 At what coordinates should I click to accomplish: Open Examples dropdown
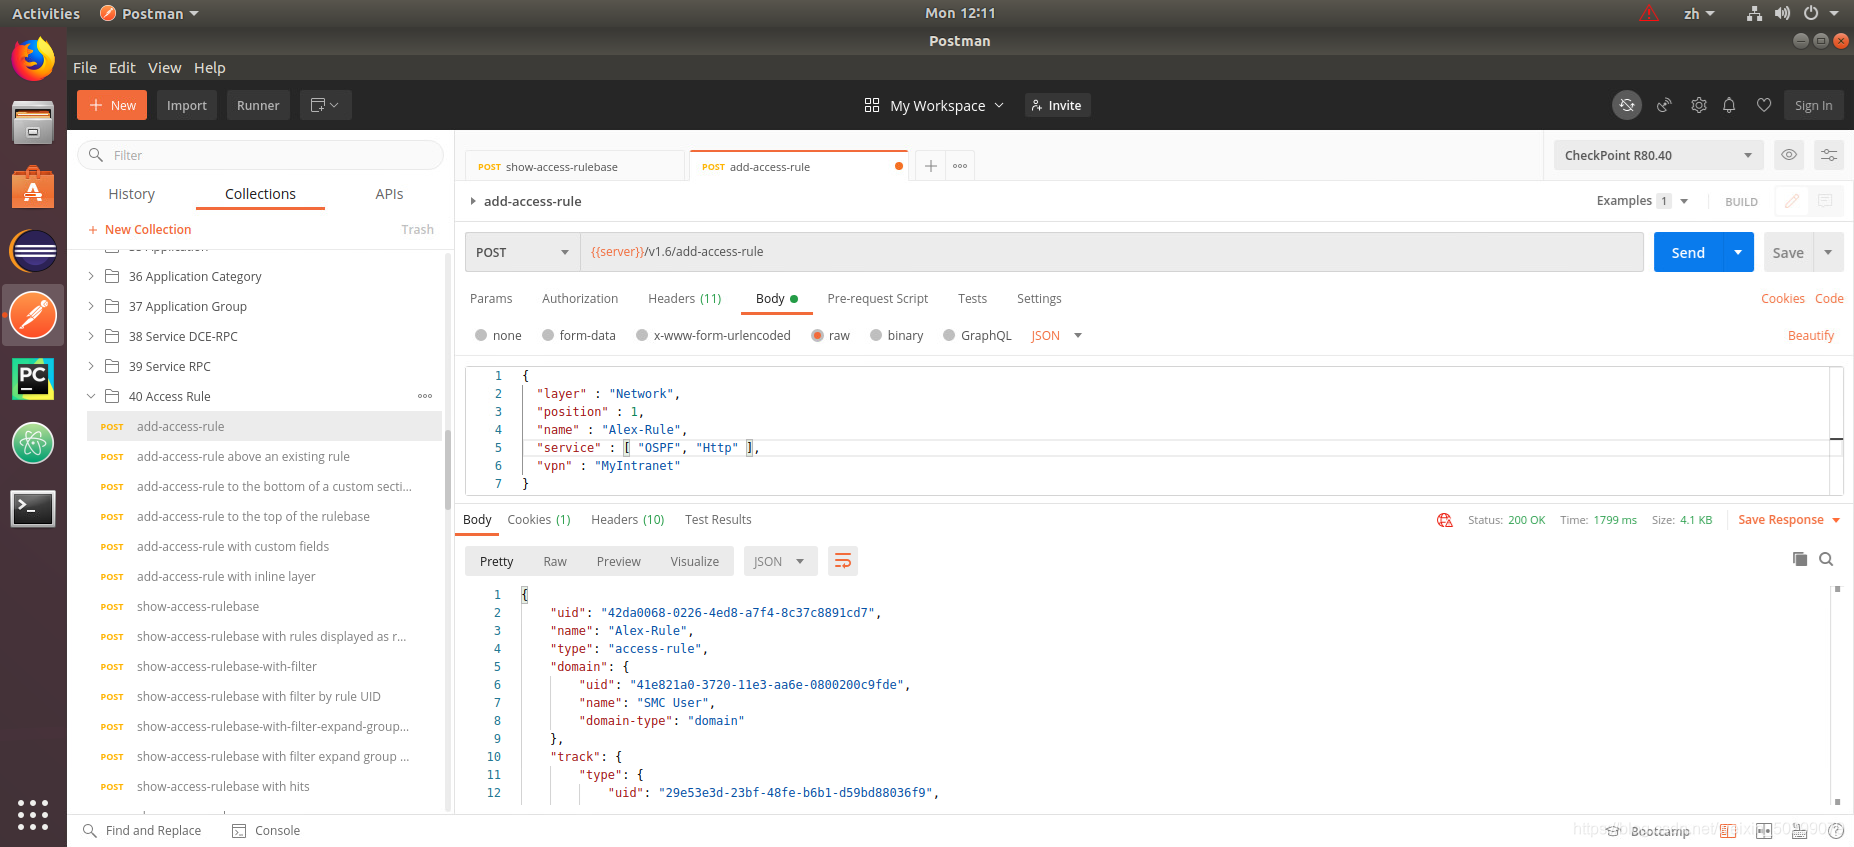coord(1642,201)
